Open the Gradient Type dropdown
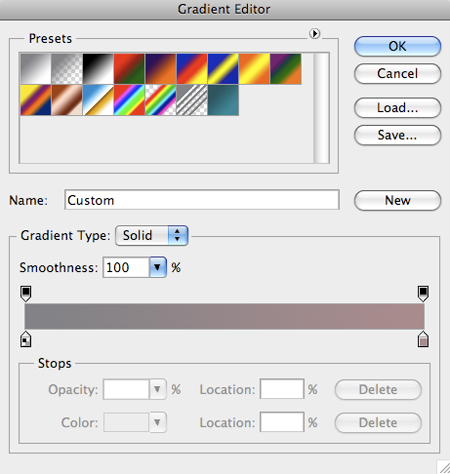The width and height of the screenshot is (450, 474). point(152,236)
